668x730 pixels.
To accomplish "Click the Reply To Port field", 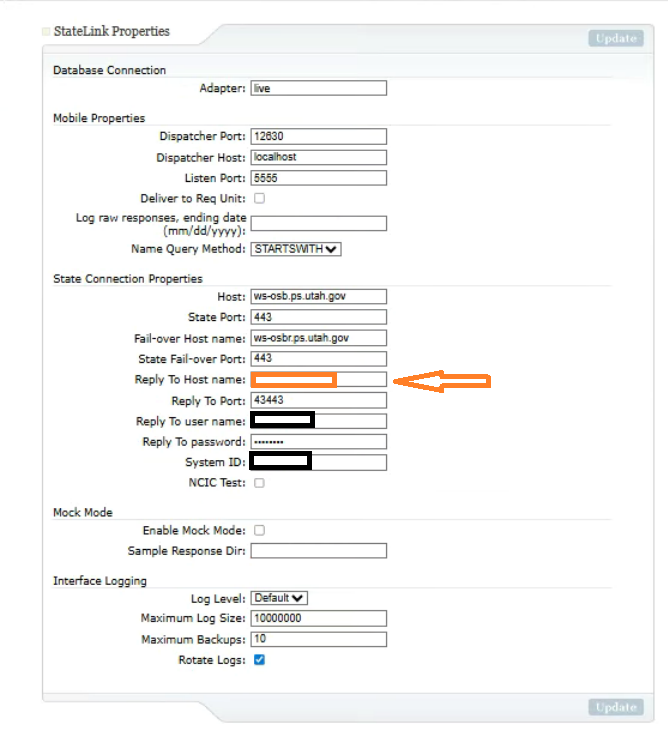I will click(x=318, y=400).
